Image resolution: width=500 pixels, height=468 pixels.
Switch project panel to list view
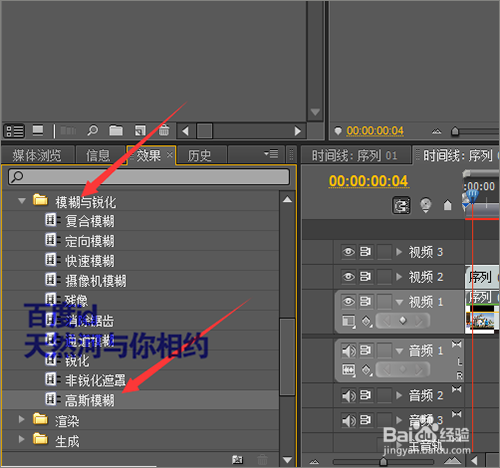coord(14,131)
